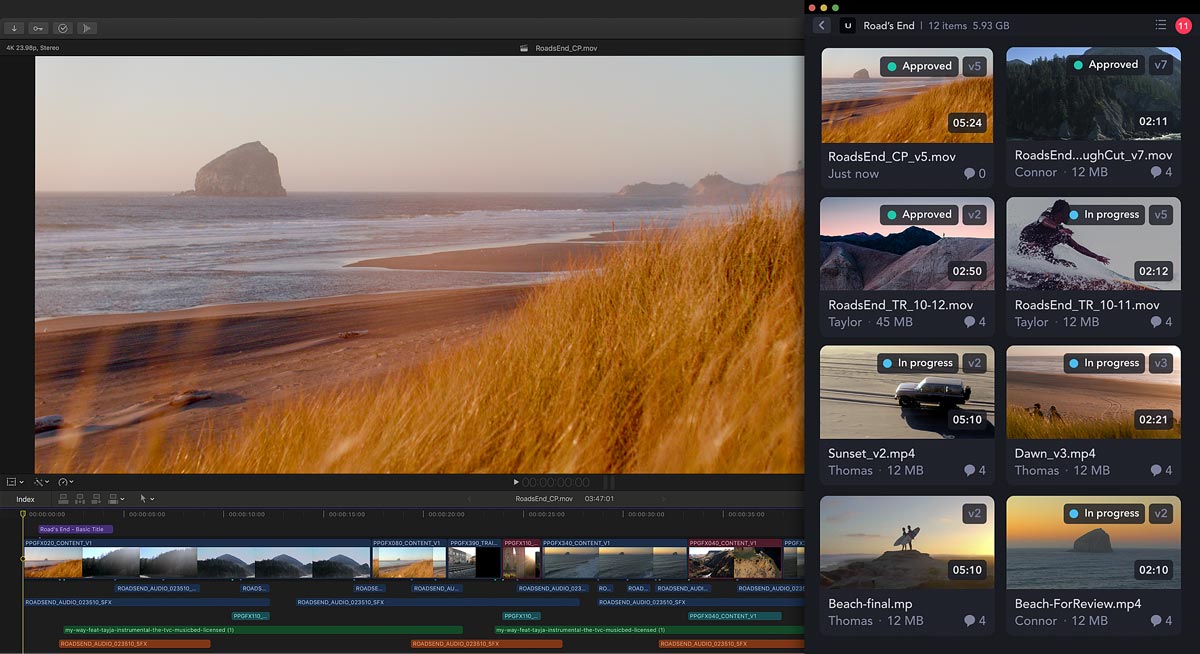1200x654 pixels.
Task: Select the PPGFX020_CONTENT_V1 timeline clip
Action: pyautogui.click(x=197, y=561)
